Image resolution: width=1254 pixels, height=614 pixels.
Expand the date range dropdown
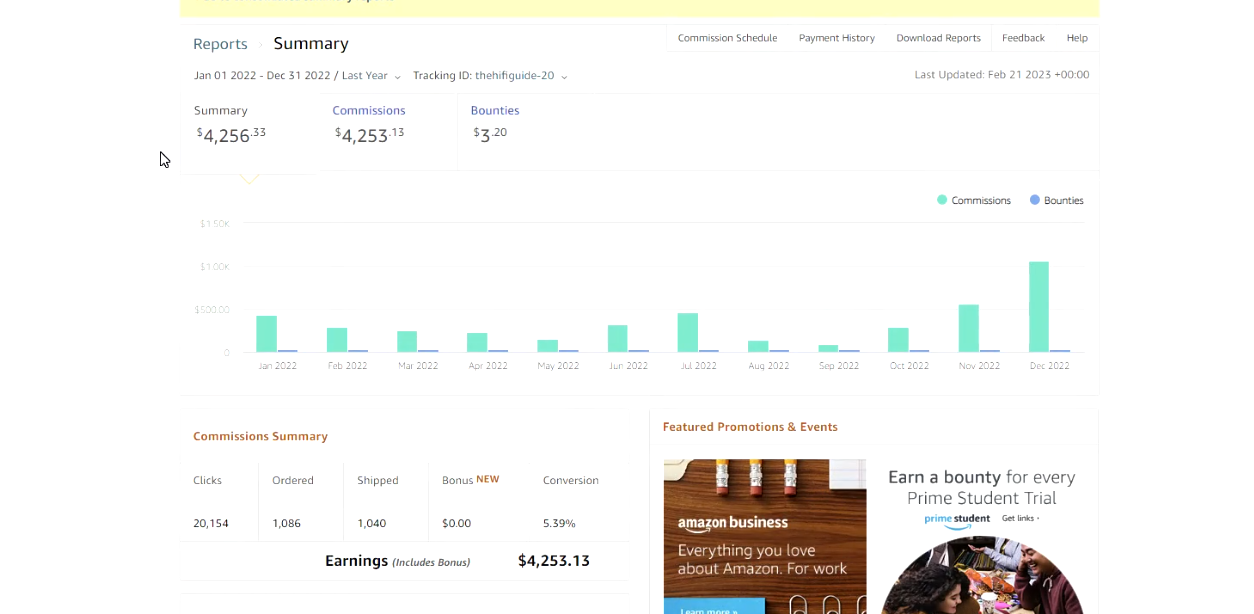coord(297,76)
